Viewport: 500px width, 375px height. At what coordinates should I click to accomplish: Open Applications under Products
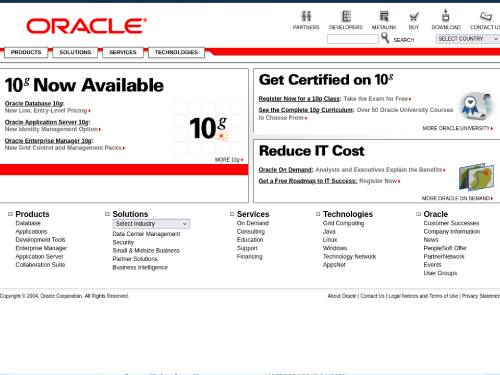(x=31, y=232)
